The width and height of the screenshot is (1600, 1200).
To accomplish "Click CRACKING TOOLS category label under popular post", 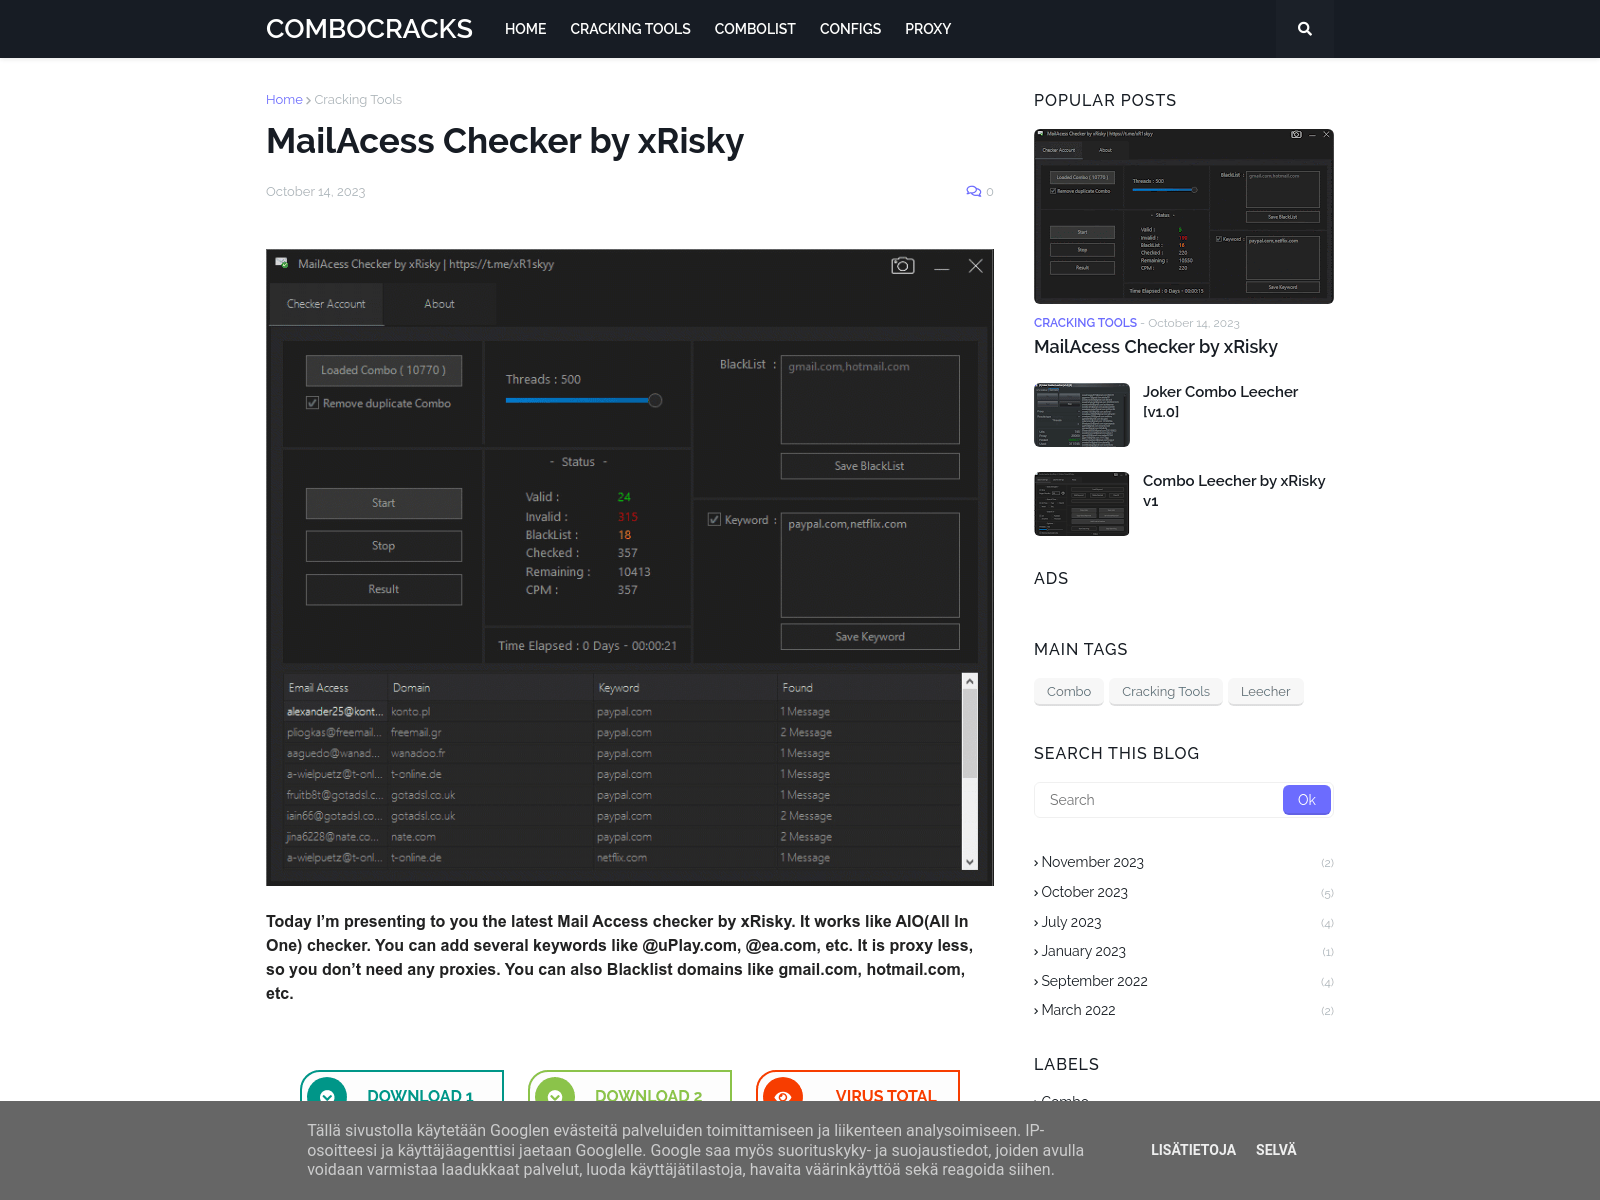I will (x=1085, y=323).
